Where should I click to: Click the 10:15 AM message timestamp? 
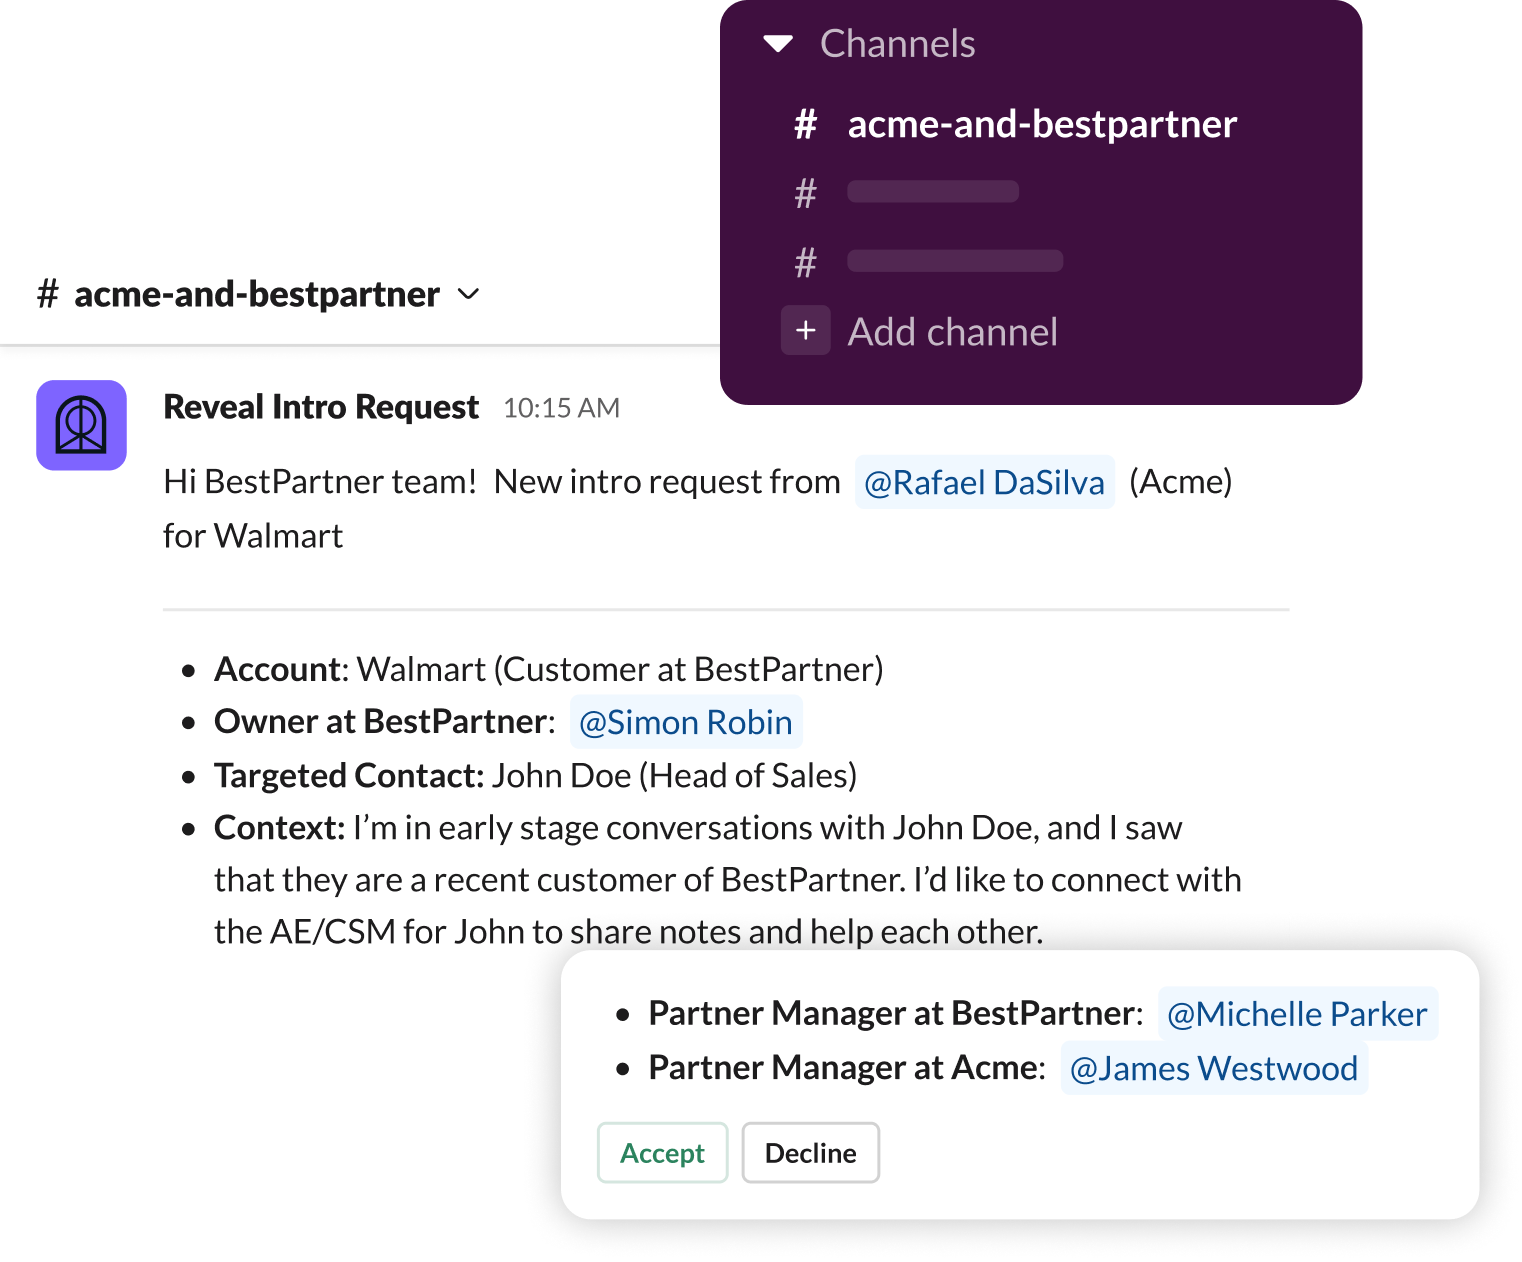pos(561,408)
